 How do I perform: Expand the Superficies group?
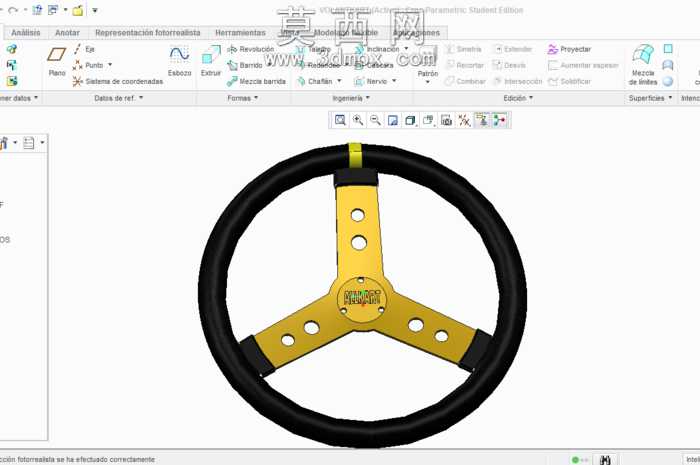coord(650,98)
